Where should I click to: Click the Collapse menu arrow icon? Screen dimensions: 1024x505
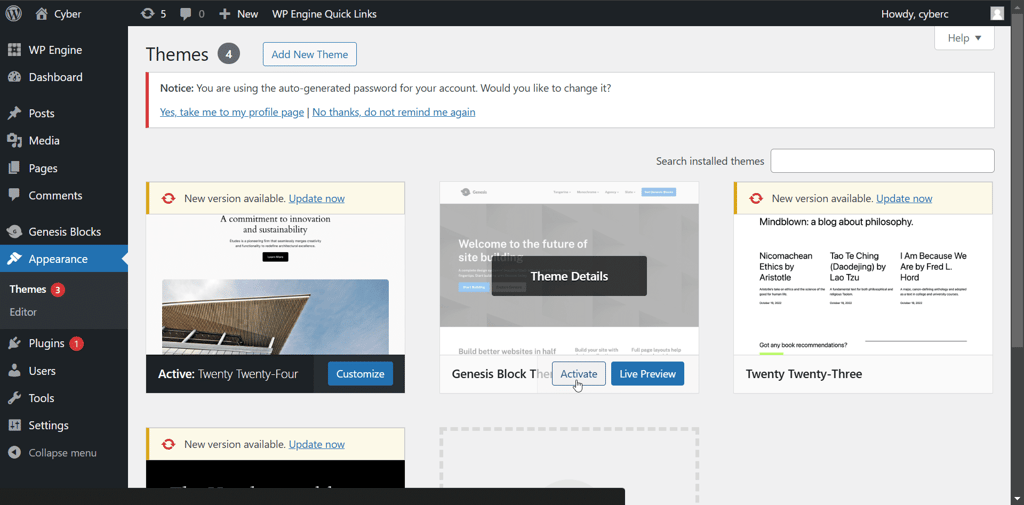point(14,453)
